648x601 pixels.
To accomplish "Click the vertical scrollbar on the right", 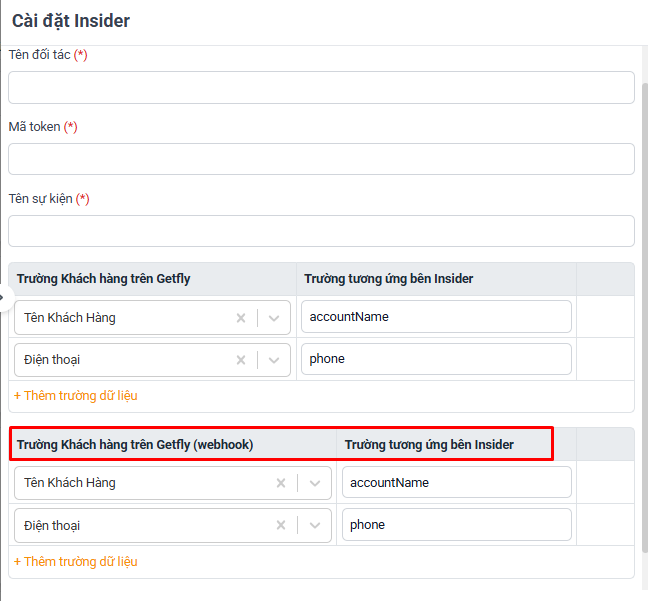I will click(x=645, y=317).
